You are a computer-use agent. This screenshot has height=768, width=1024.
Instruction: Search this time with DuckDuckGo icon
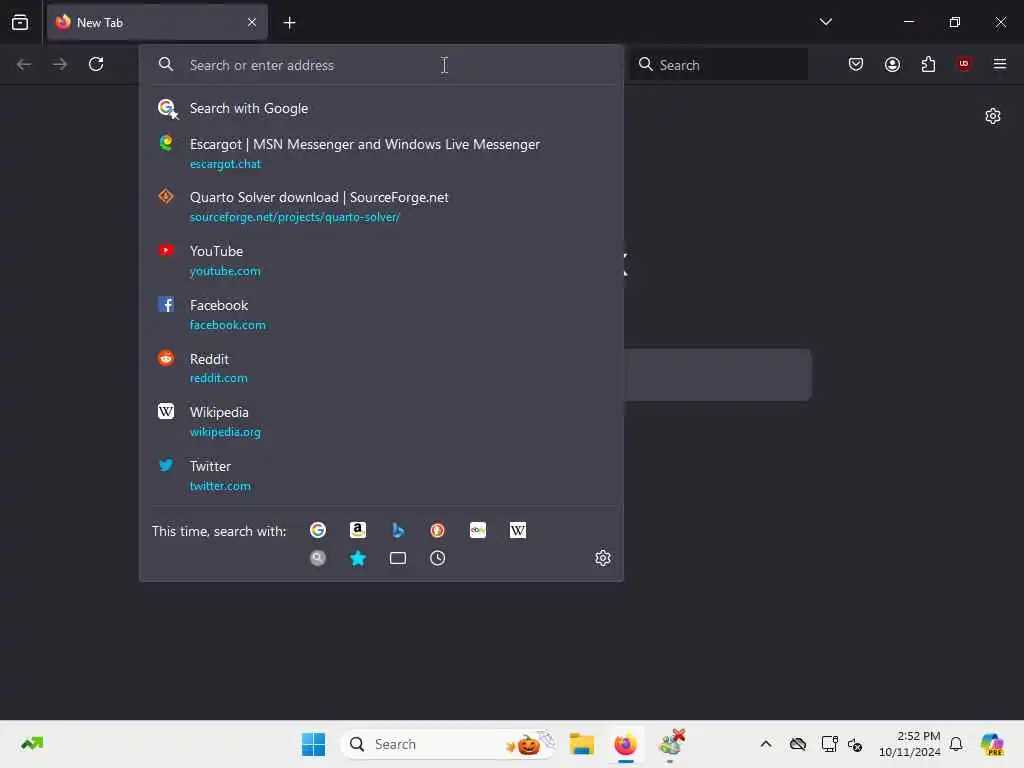click(x=438, y=530)
